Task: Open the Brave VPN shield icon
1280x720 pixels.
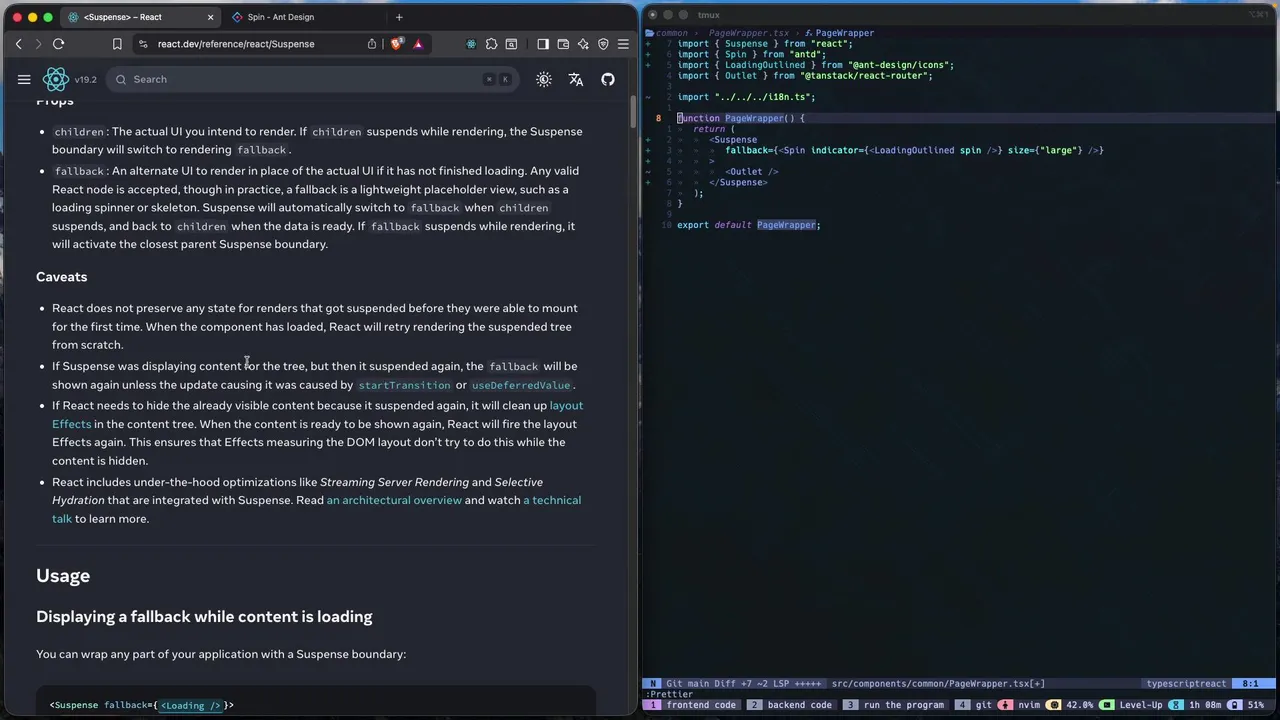Action: tap(603, 44)
